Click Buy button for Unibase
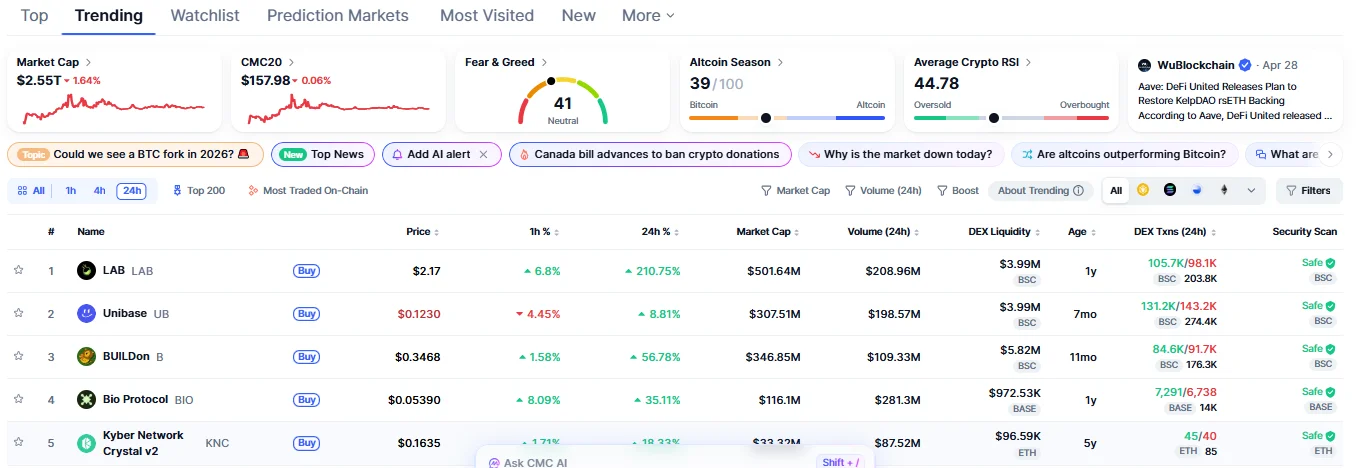 [306, 314]
